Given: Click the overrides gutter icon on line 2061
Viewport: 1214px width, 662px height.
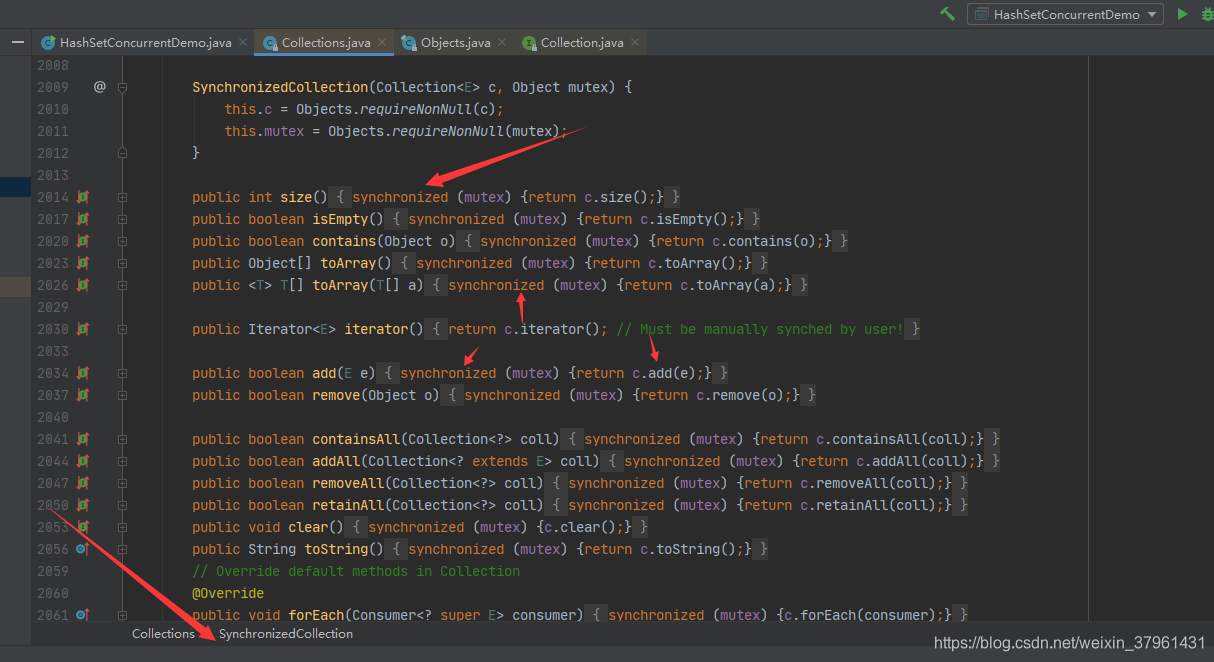Looking at the screenshot, I should pos(82,615).
